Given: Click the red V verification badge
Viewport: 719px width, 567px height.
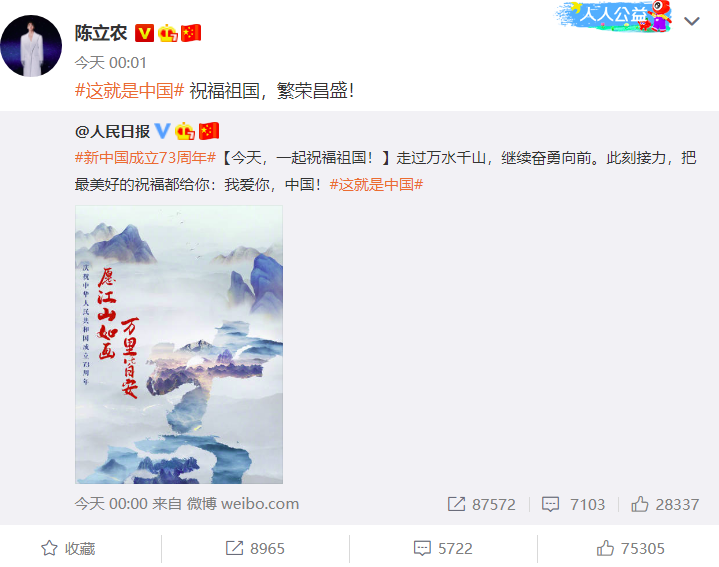Looking at the screenshot, I should point(144,33).
